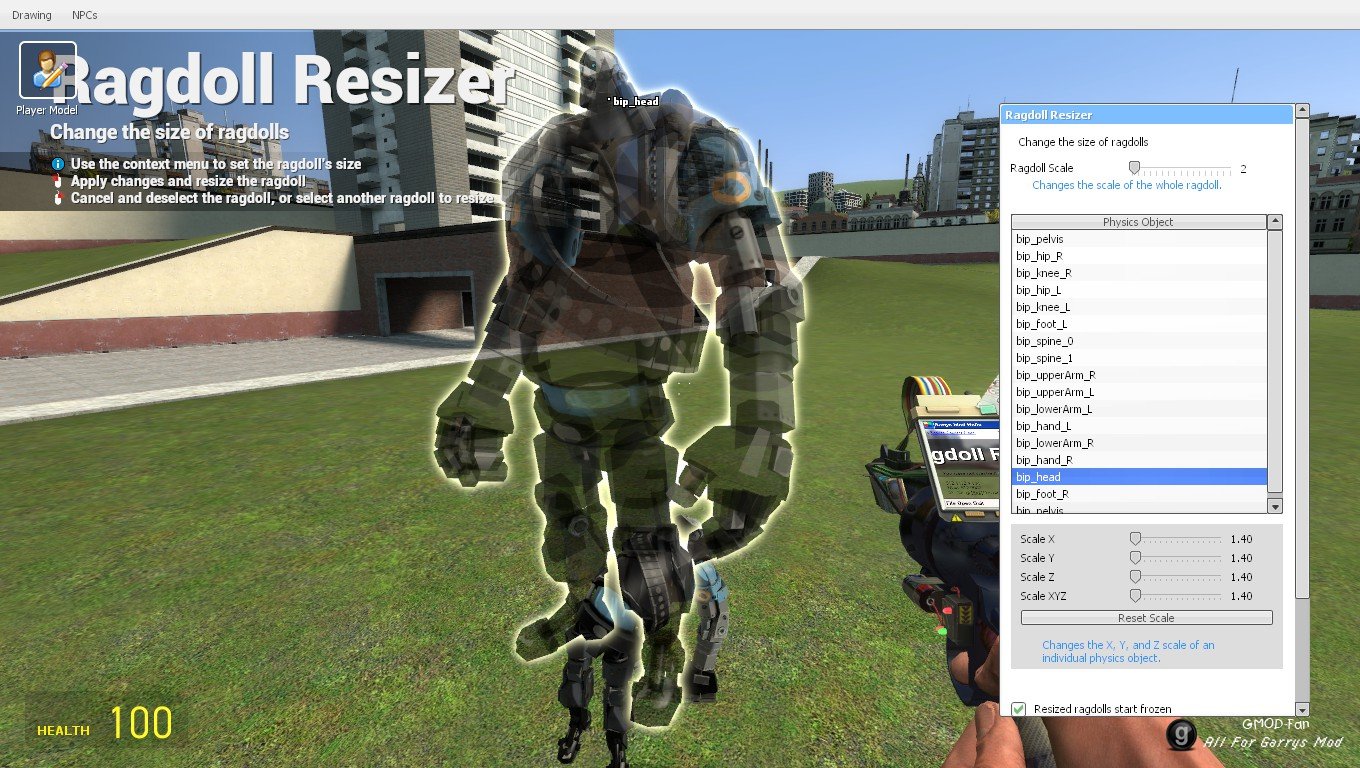Click the Ragdoll Resizer panel title bar
Image resolution: width=1360 pixels, height=768 pixels.
click(1147, 115)
